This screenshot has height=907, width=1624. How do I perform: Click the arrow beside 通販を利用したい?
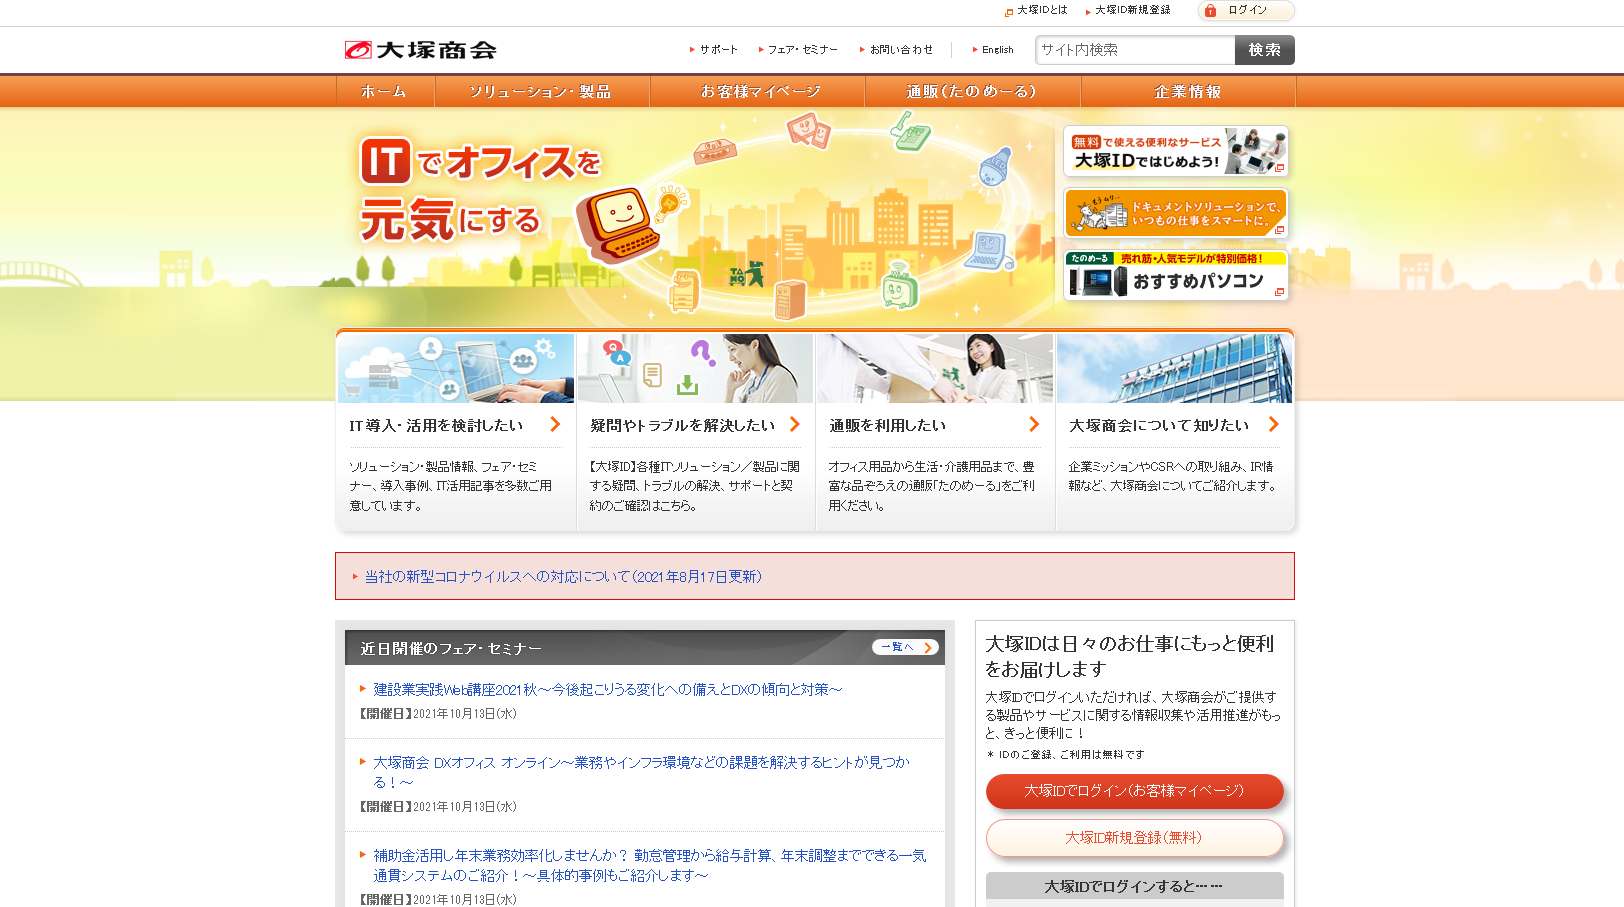tap(1034, 425)
